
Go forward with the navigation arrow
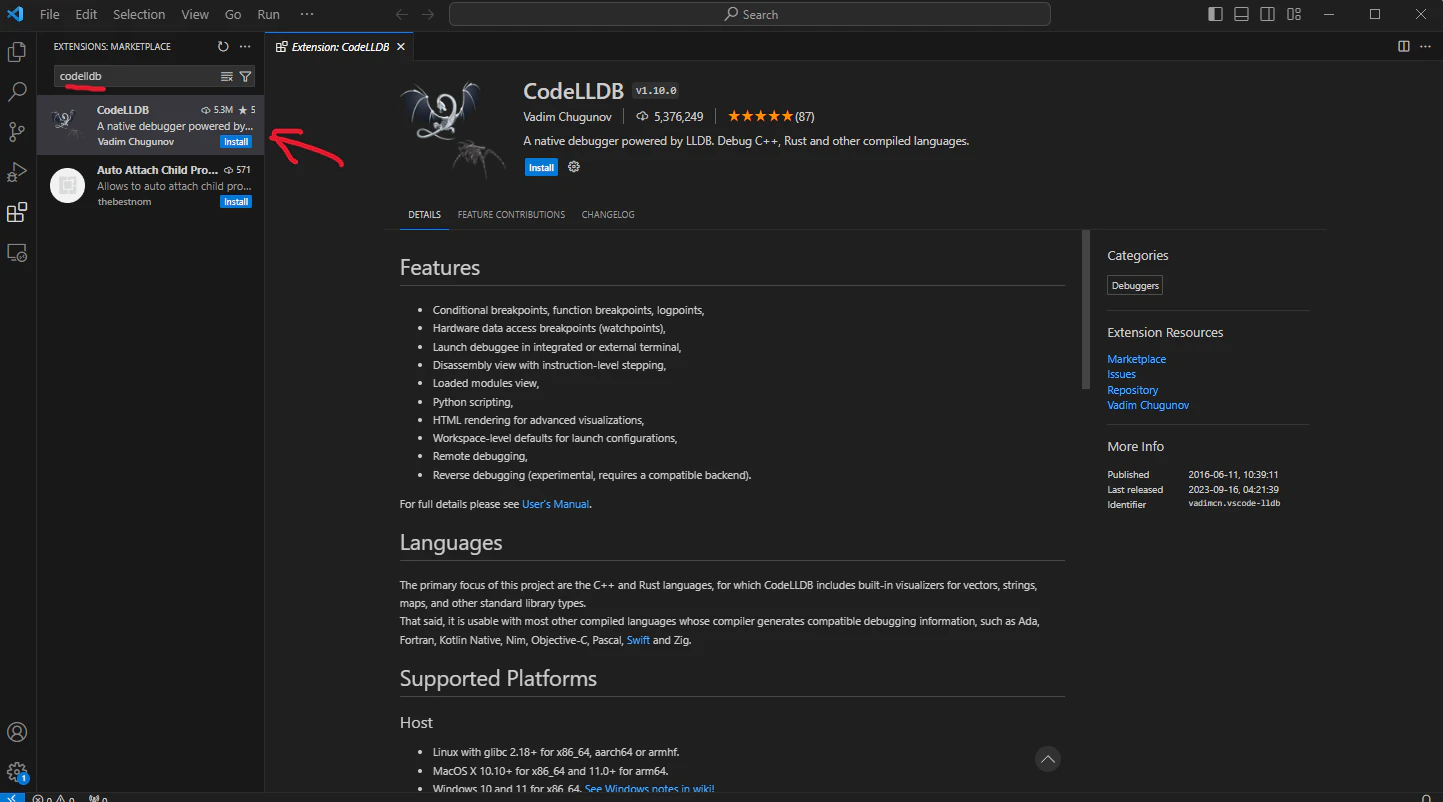tap(429, 14)
